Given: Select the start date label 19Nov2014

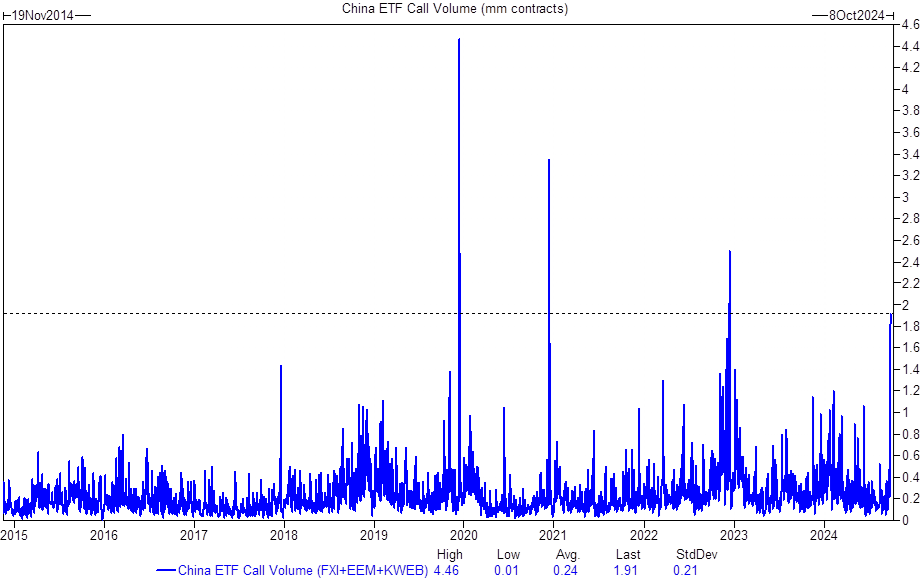Looking at the screenshot, I should tap(43, 16).
